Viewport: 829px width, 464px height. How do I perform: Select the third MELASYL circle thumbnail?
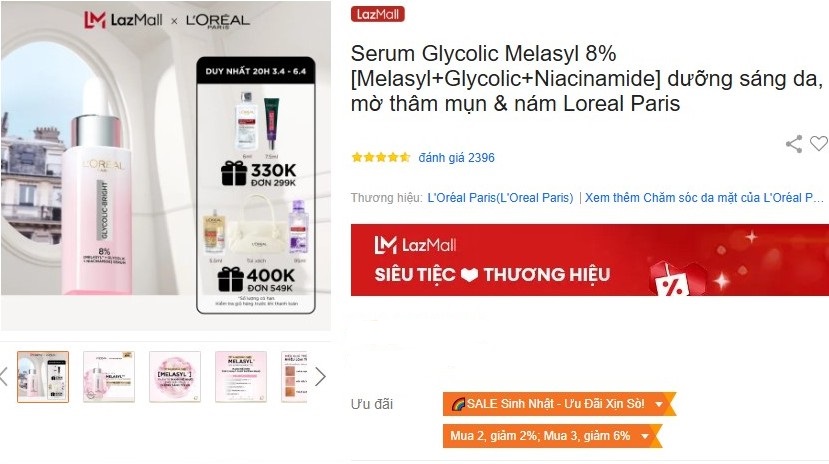click(175, 377)
